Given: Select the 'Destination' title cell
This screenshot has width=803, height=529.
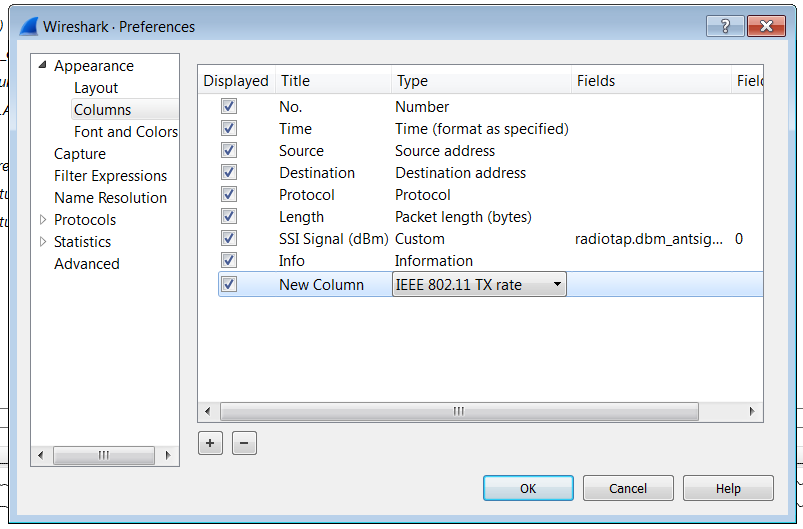Looking at the screenshot, I should click(317, 173).
